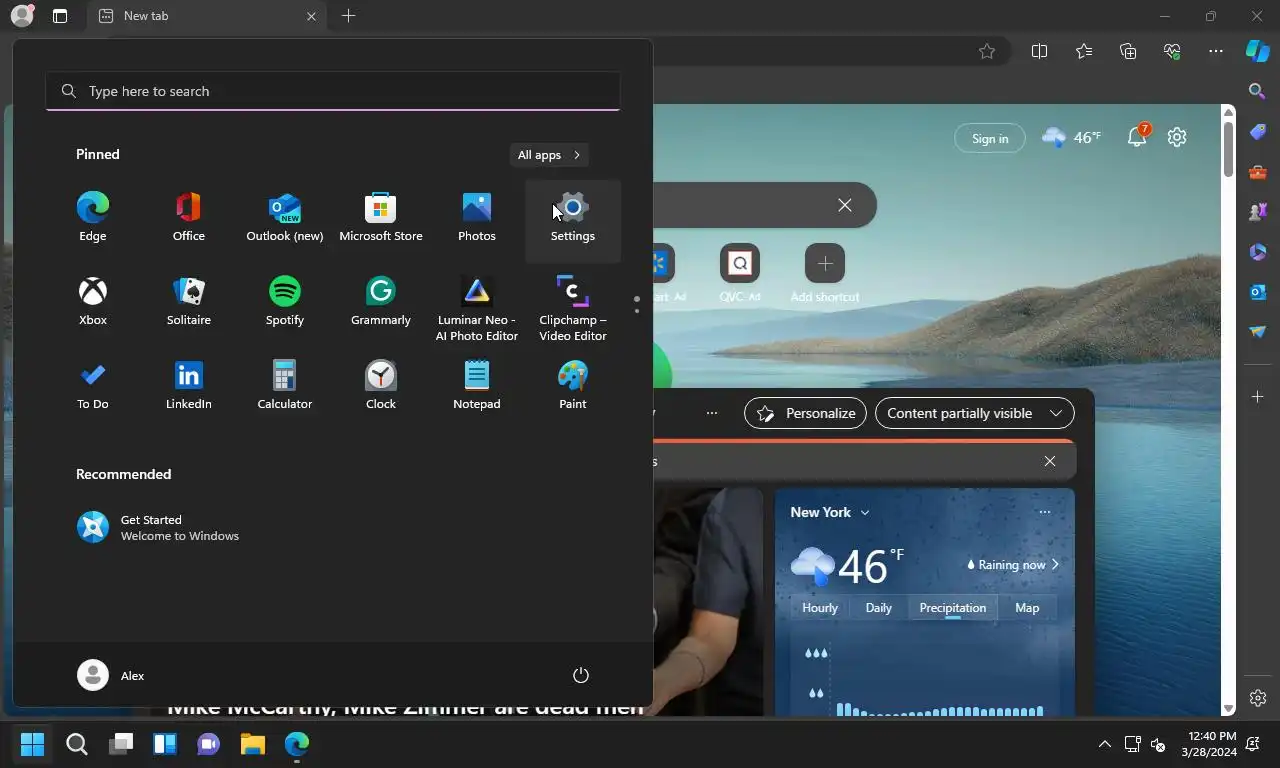Open the Clock app
Viewport: 1280px width, 768px height.
coord(381,387)
